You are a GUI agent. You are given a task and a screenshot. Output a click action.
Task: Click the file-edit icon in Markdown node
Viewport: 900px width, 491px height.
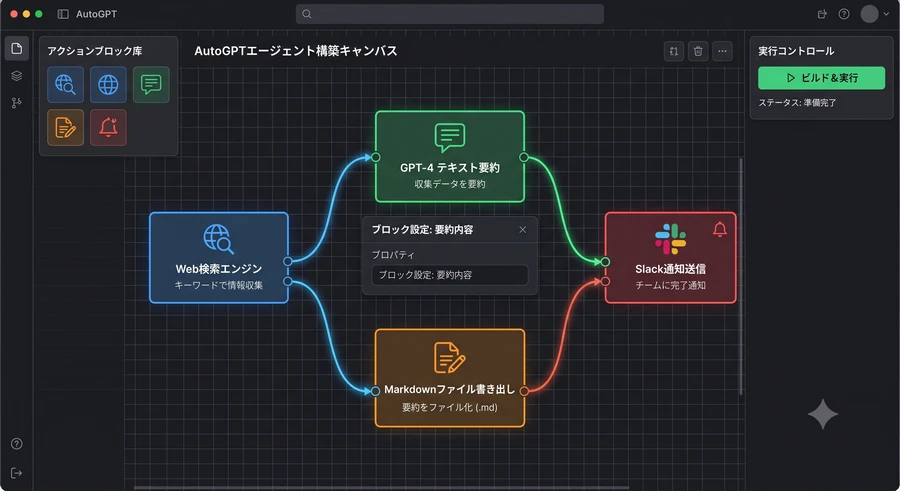coord(449,357)
